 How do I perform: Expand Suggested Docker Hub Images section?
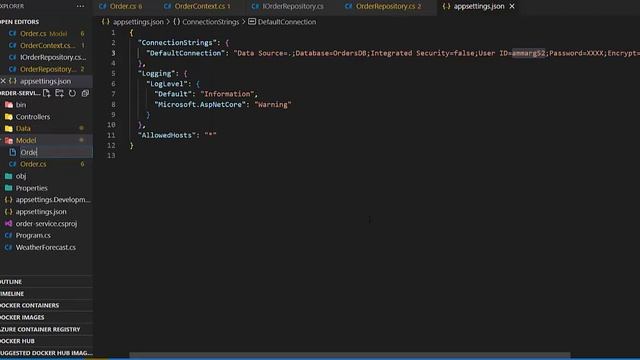pos(46,353)
